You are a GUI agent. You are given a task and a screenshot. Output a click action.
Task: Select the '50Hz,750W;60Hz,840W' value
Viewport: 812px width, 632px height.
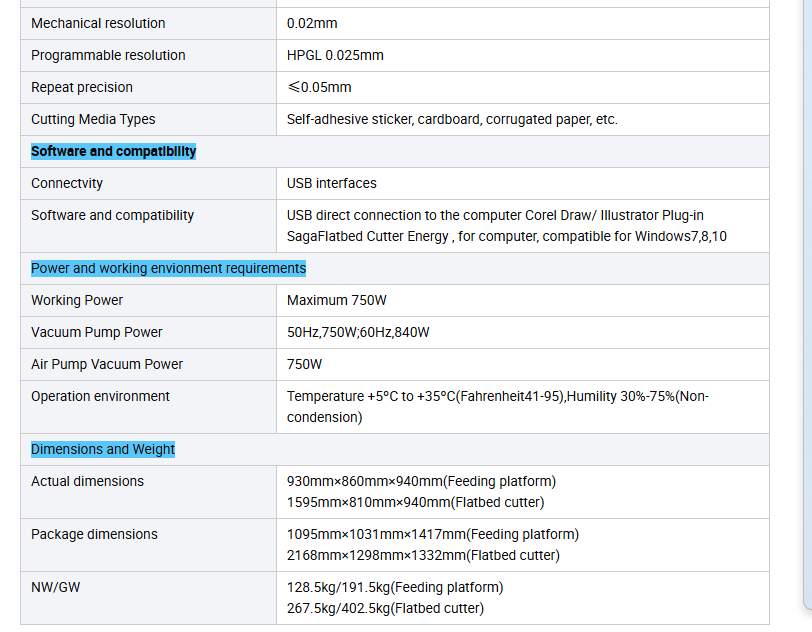[x=358, y=332]
